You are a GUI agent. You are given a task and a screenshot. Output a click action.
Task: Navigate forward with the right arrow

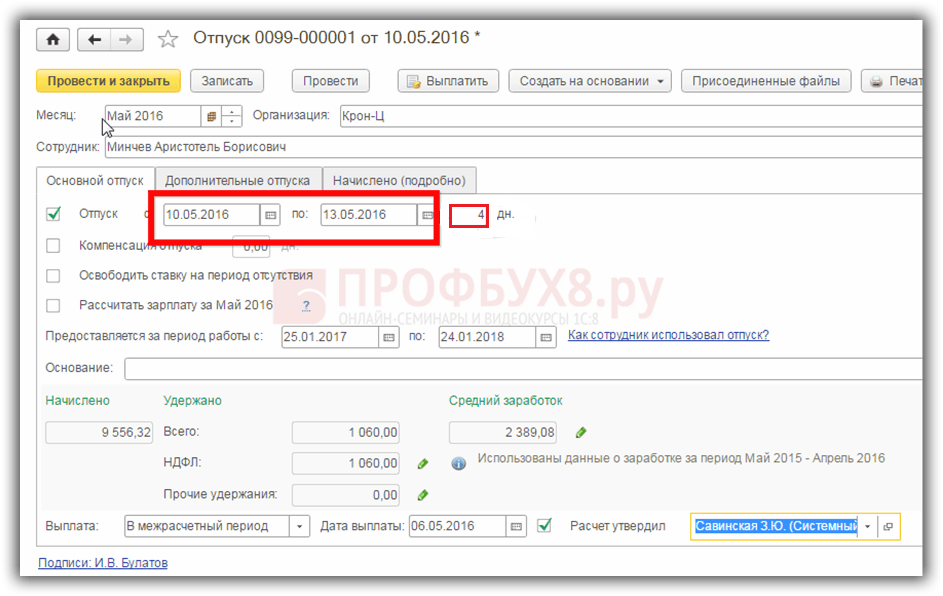pyautogui.click(x=126, y=40)
